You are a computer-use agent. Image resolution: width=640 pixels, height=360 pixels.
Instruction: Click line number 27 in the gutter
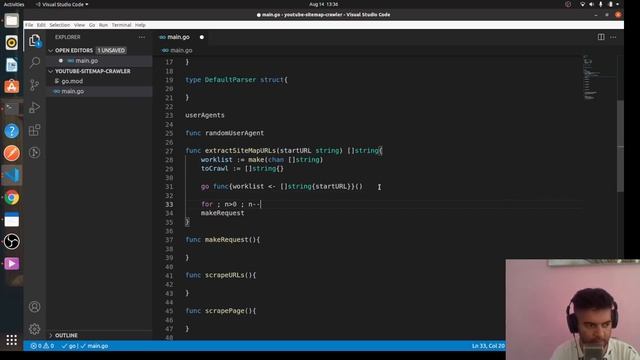169,151
